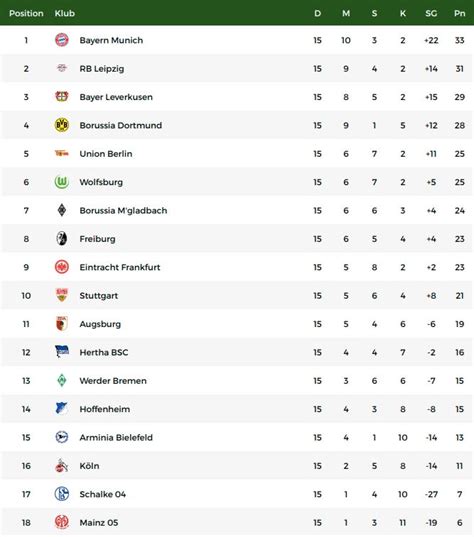Open the Union Berlin team link

[106, 154]
